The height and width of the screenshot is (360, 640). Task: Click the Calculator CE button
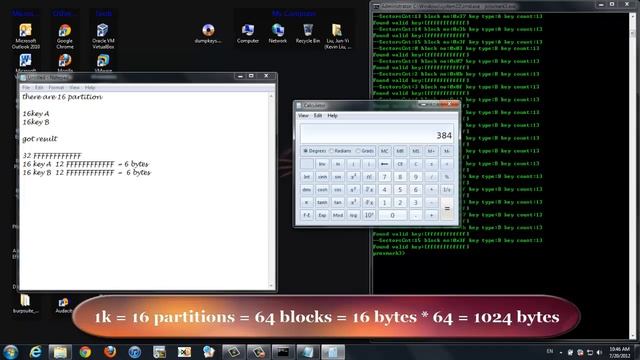400,164
